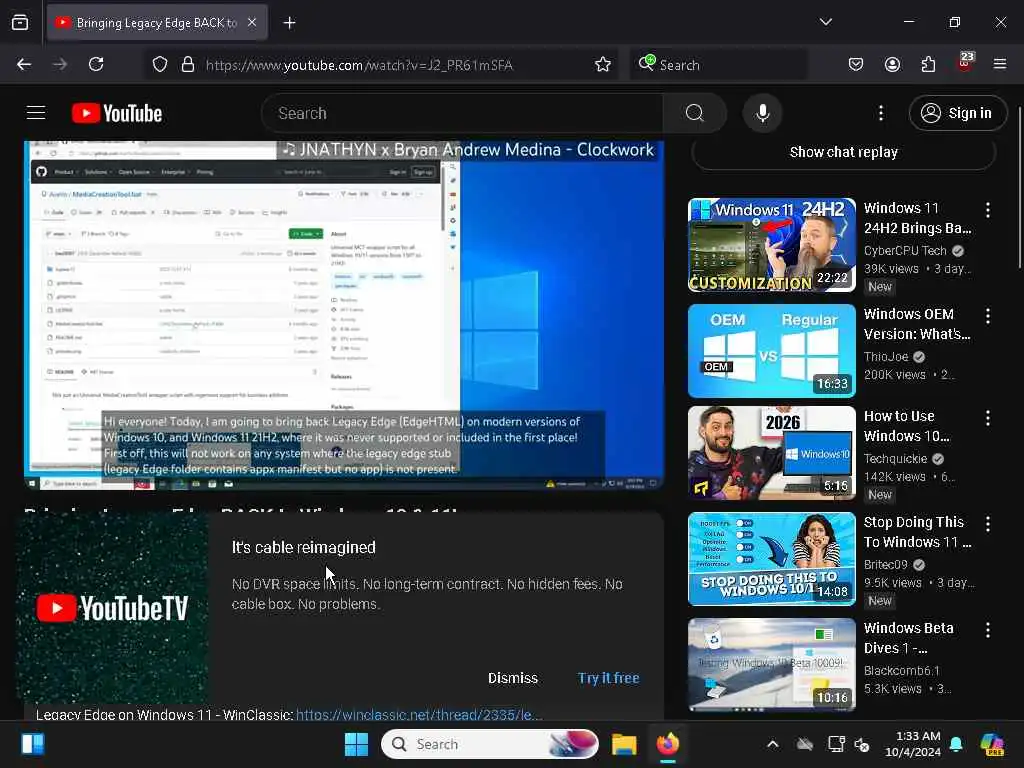Open Stop Doing This To Windows thumbnail
This screenshot has width=1024, height=768.
pos(772,559)
